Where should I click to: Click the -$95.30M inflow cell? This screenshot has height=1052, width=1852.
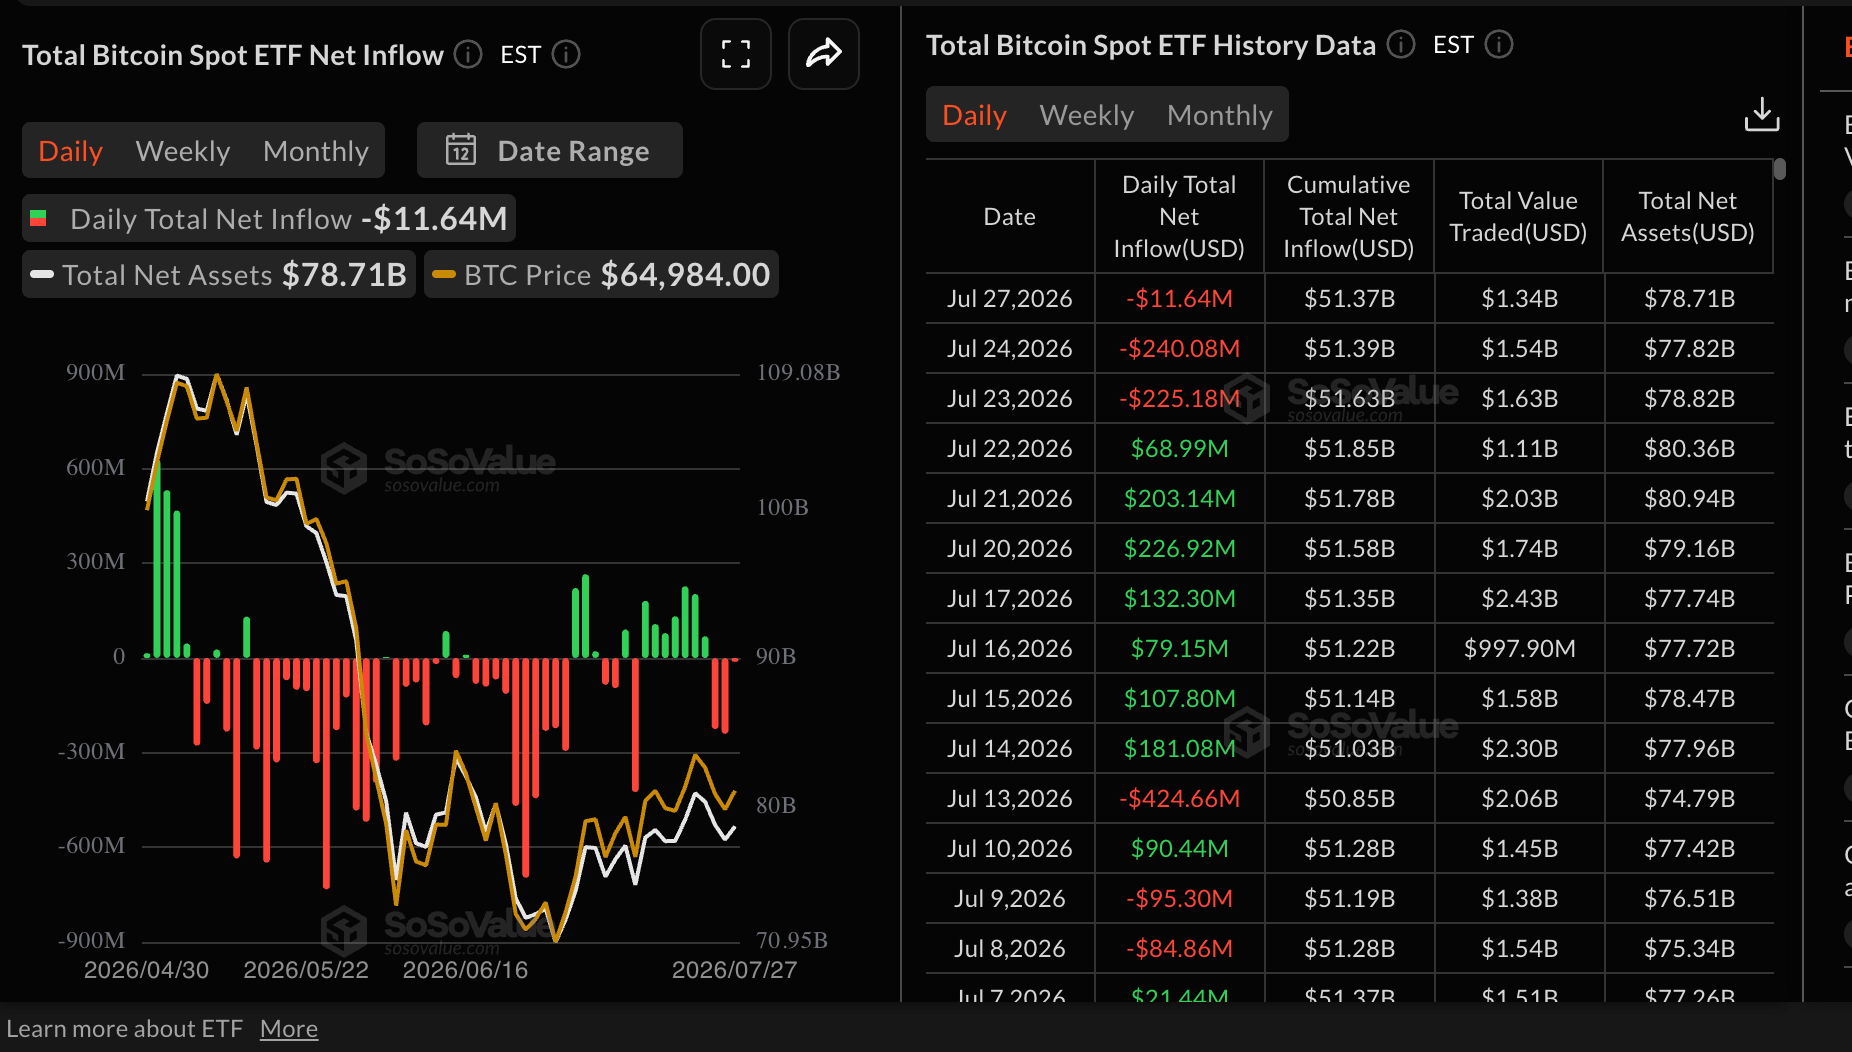[x=1180, y=898]
